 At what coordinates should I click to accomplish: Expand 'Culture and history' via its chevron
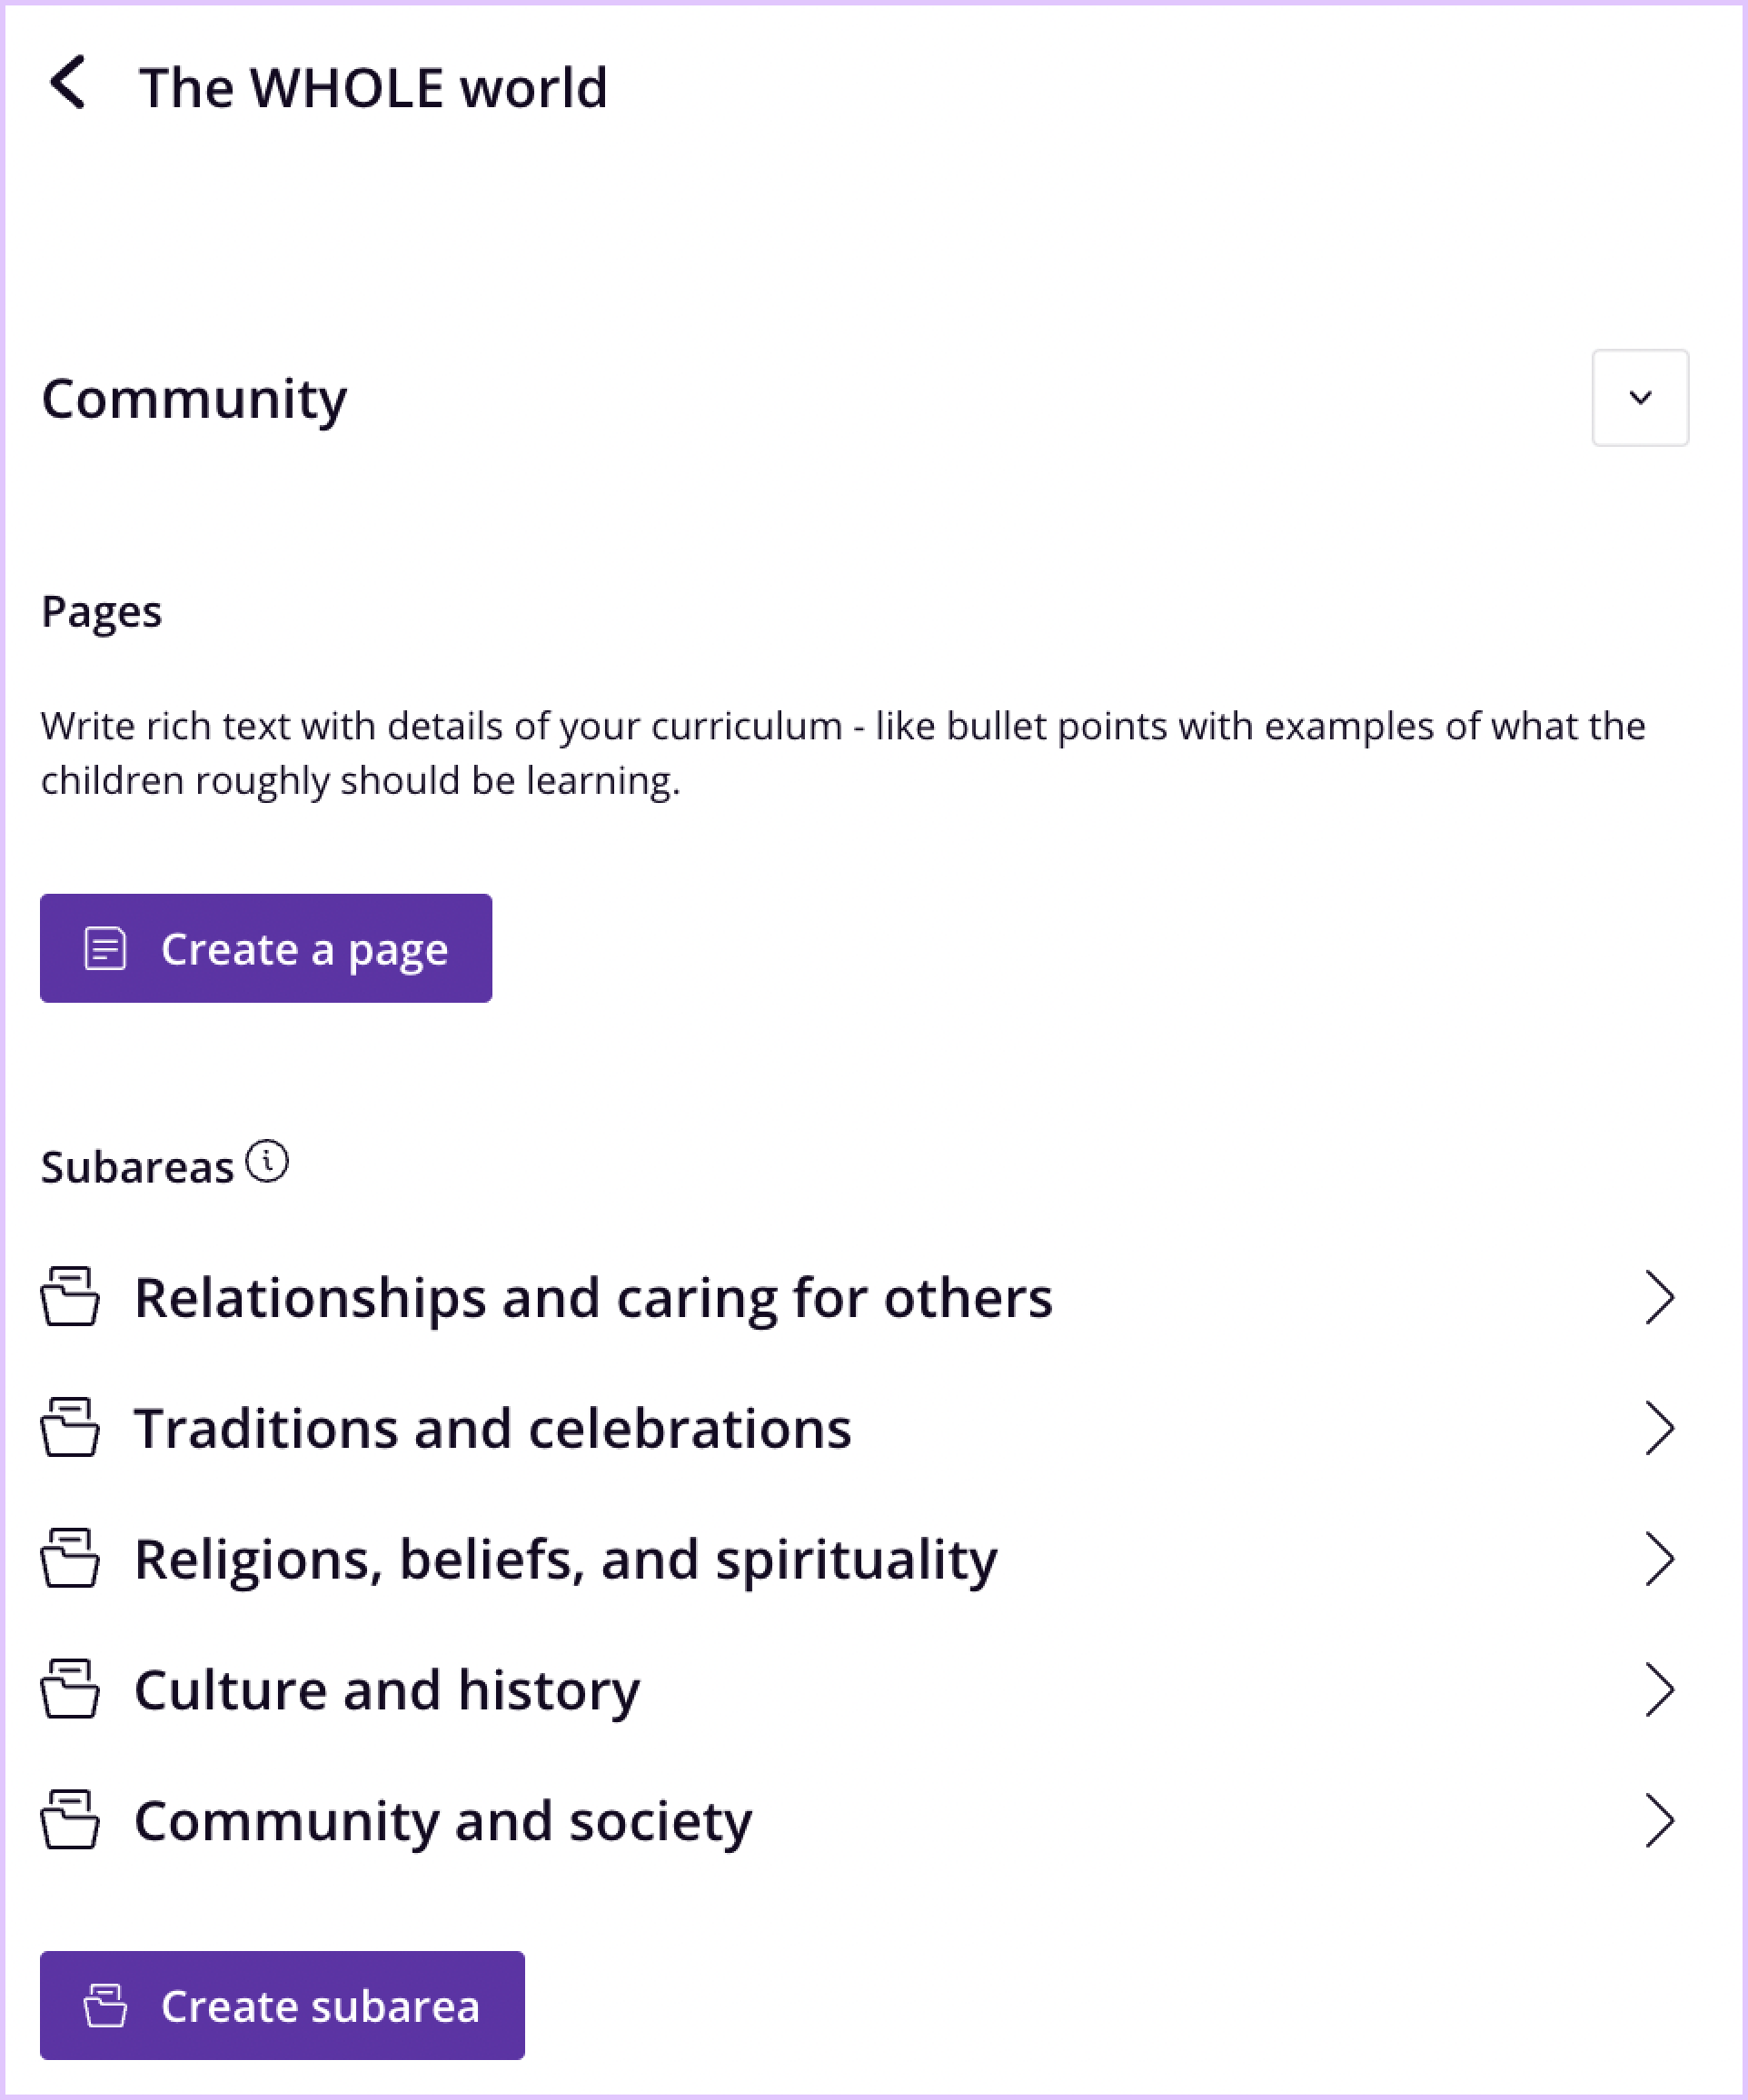pos(1660,1690)
